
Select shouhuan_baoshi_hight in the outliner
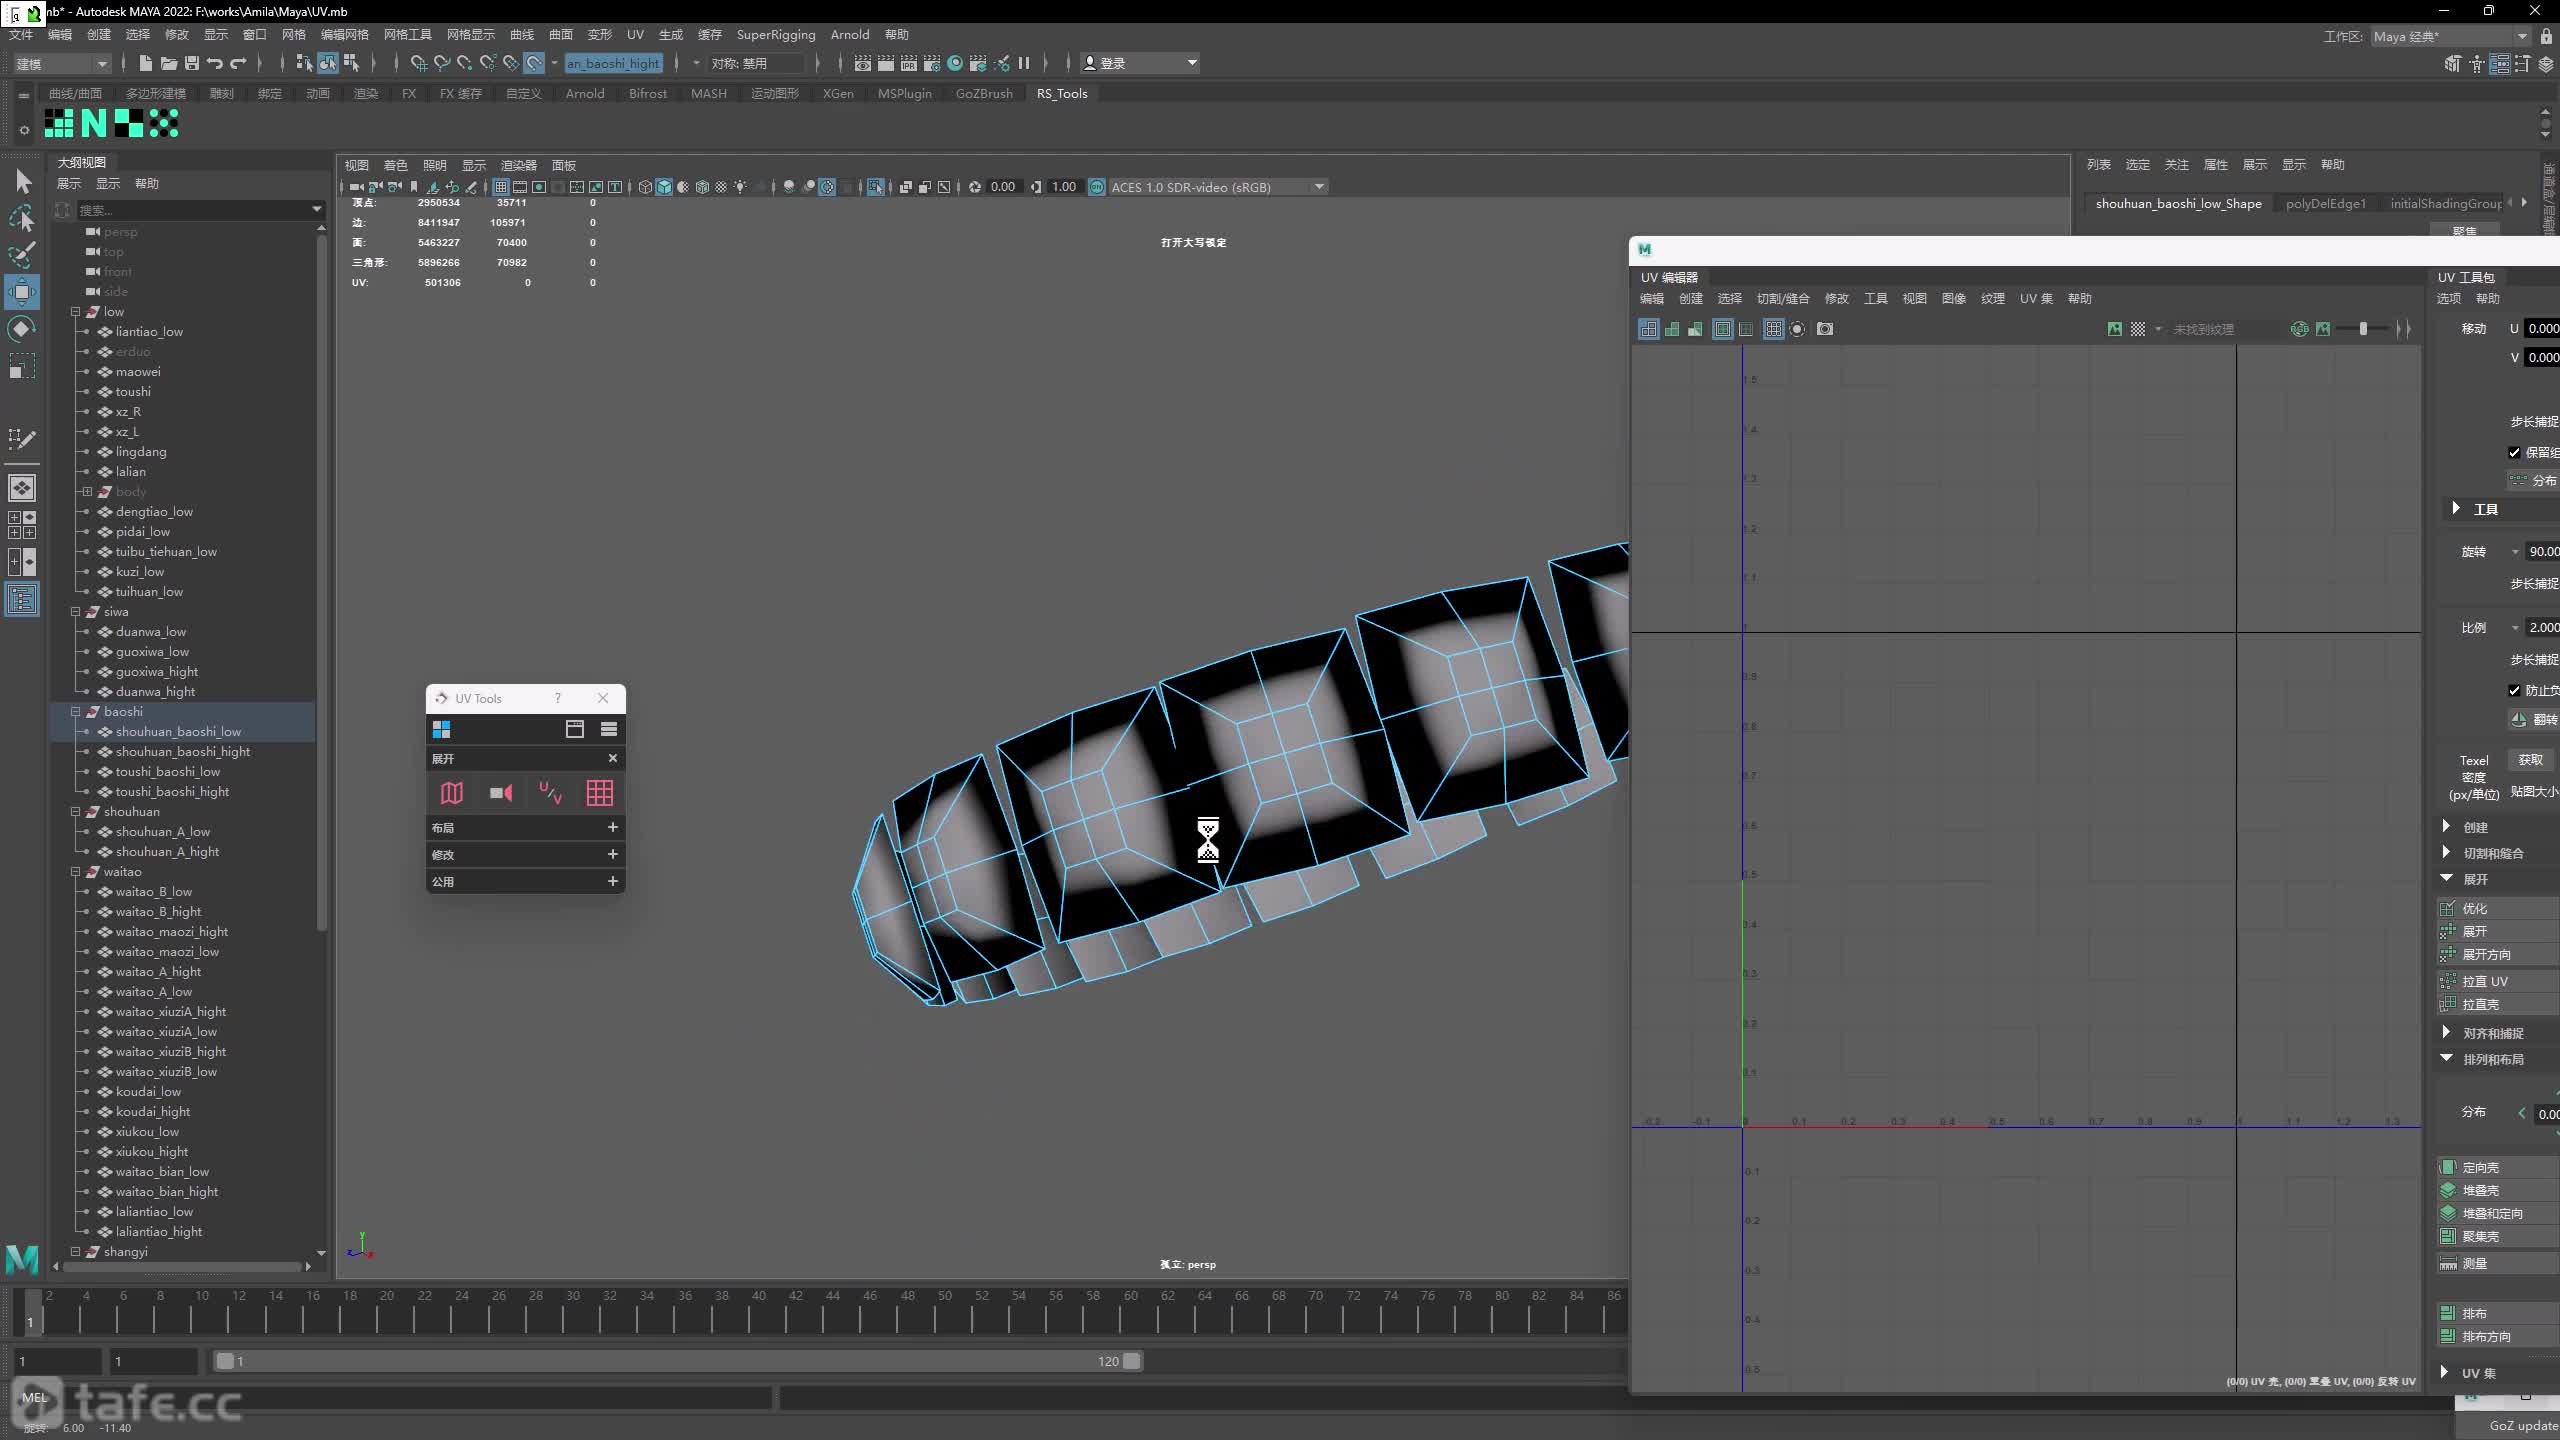point(183,752)
